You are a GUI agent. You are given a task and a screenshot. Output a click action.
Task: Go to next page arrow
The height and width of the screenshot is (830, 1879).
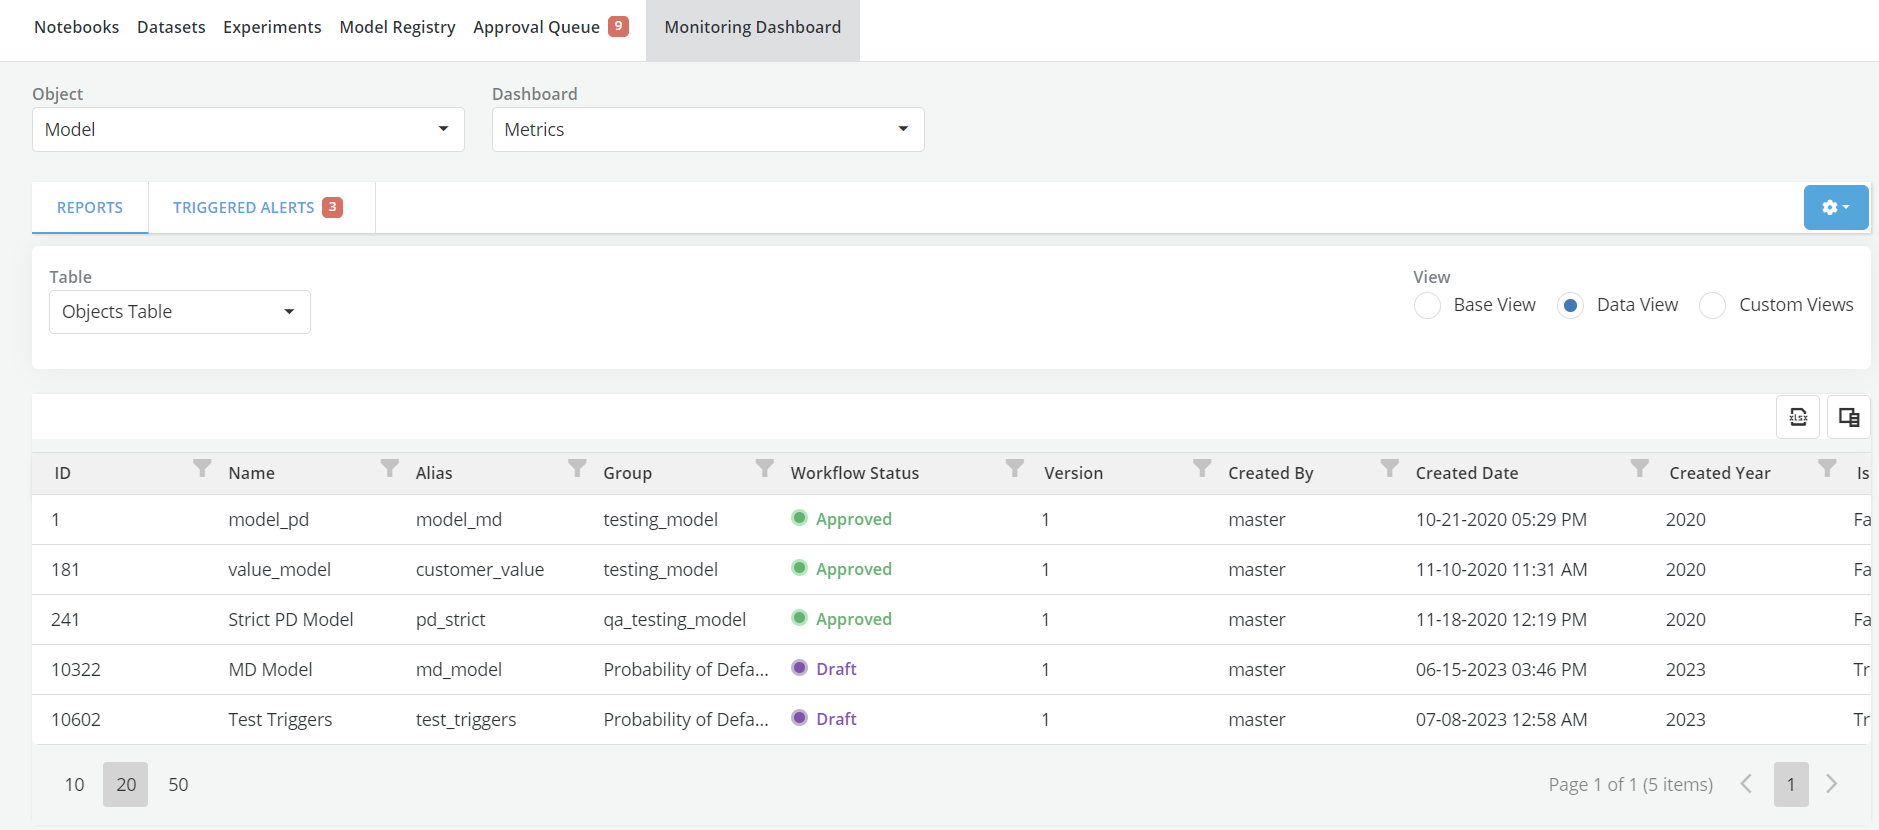[x=1831, y=784]
